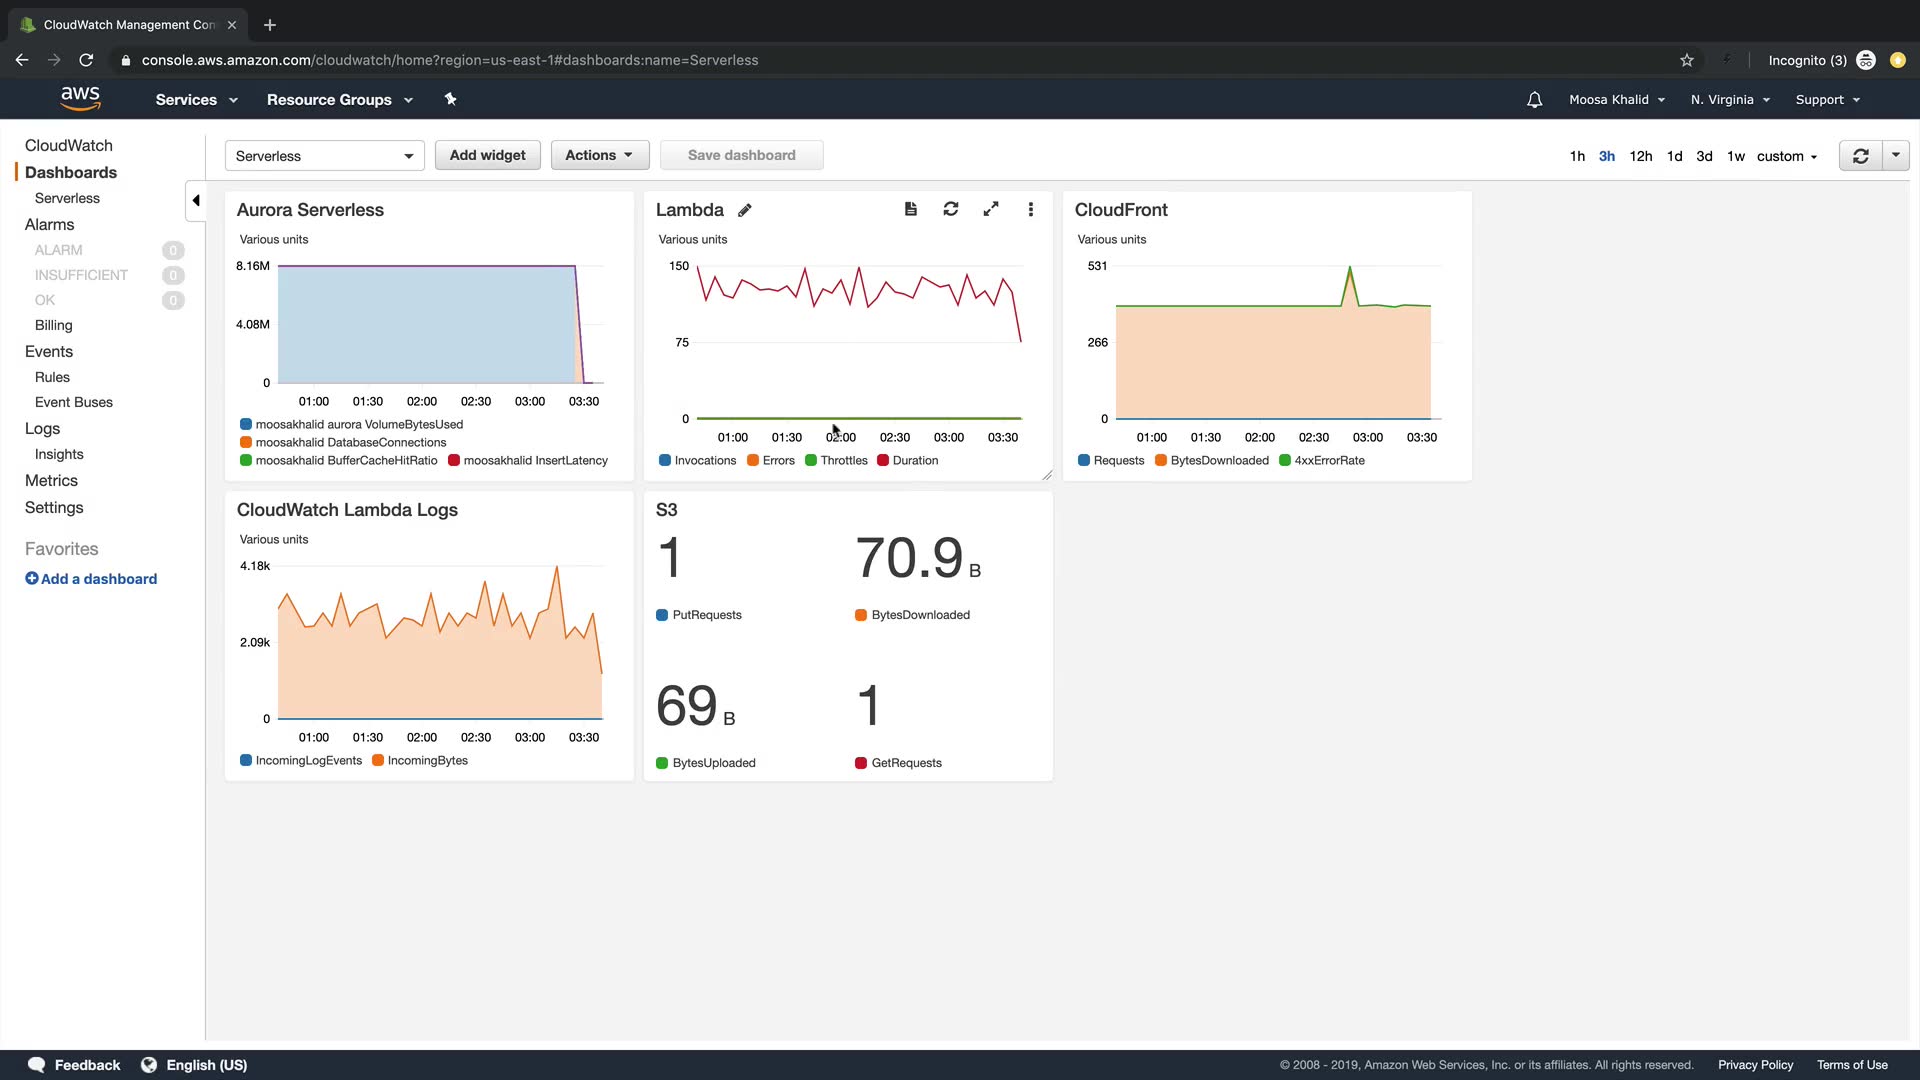Screen dimensions: 1920x1080
Task: Open Lambda widget logs document icon
Action: coord(910,209)
